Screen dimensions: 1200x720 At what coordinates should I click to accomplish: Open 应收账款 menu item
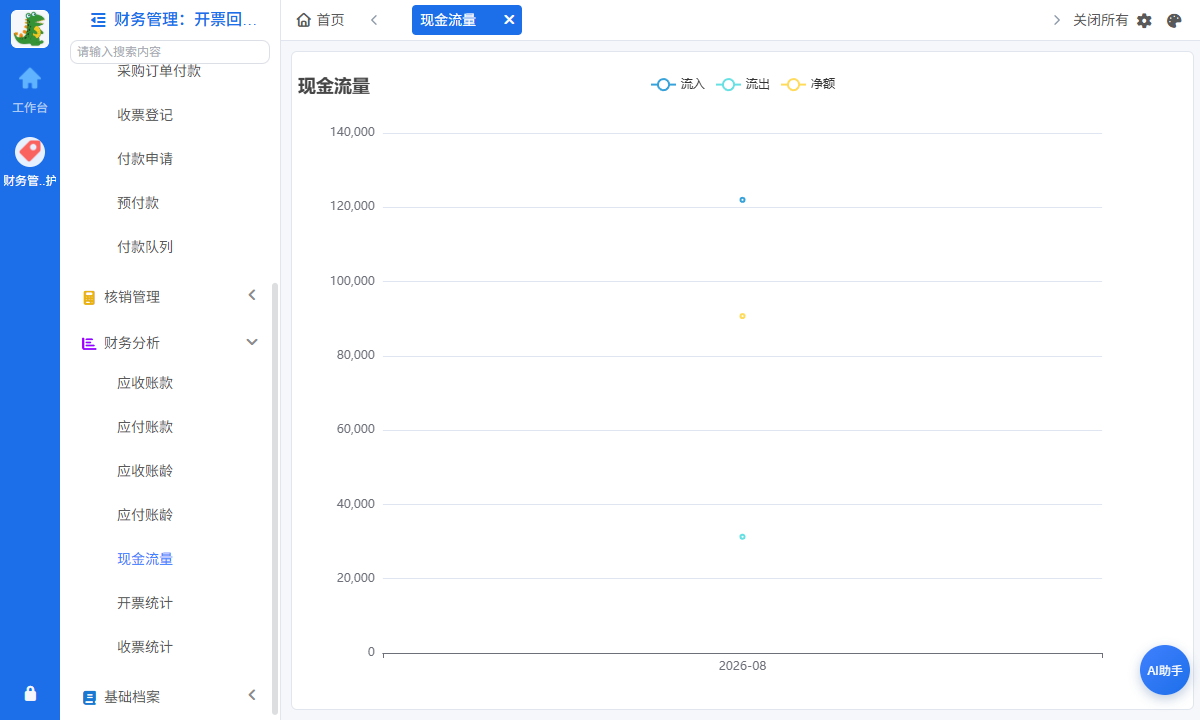[x=145, y=383]
